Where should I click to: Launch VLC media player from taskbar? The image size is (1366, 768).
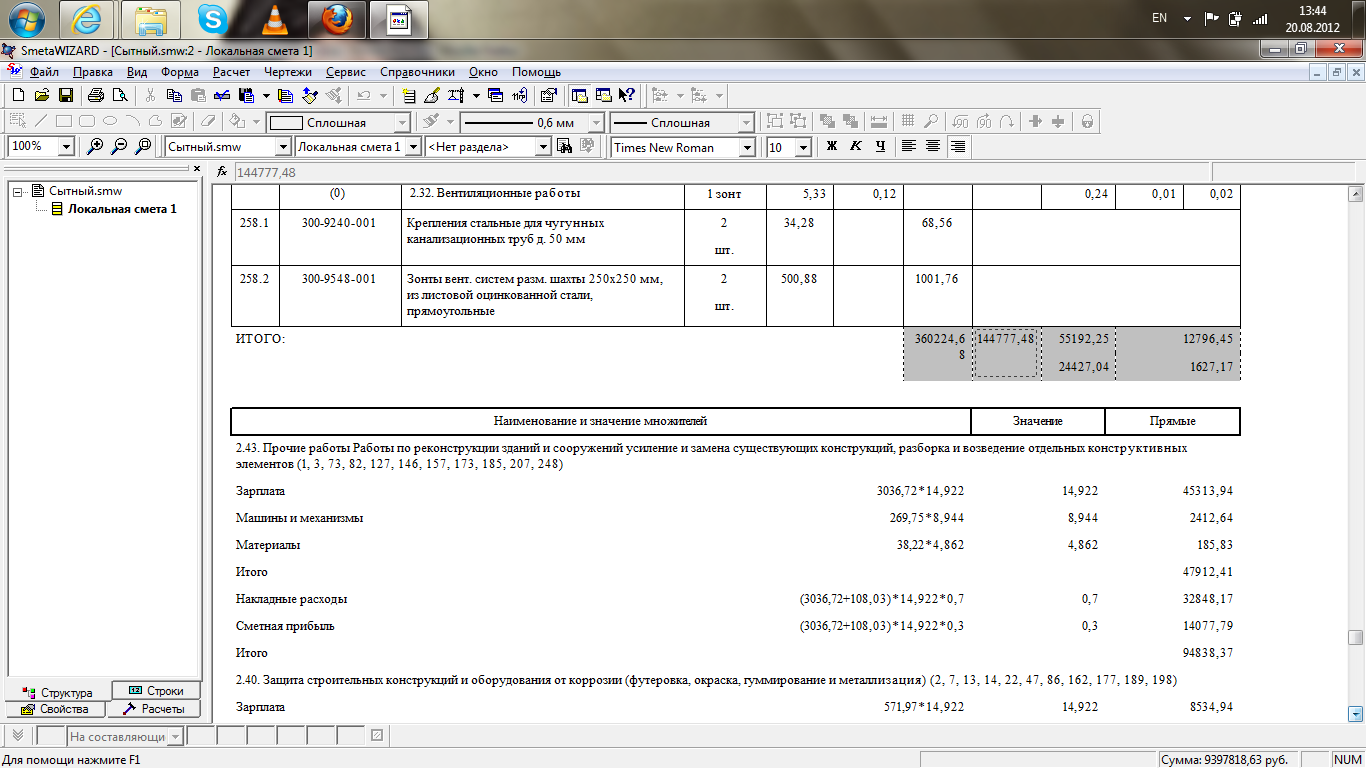tap(274, 19)
